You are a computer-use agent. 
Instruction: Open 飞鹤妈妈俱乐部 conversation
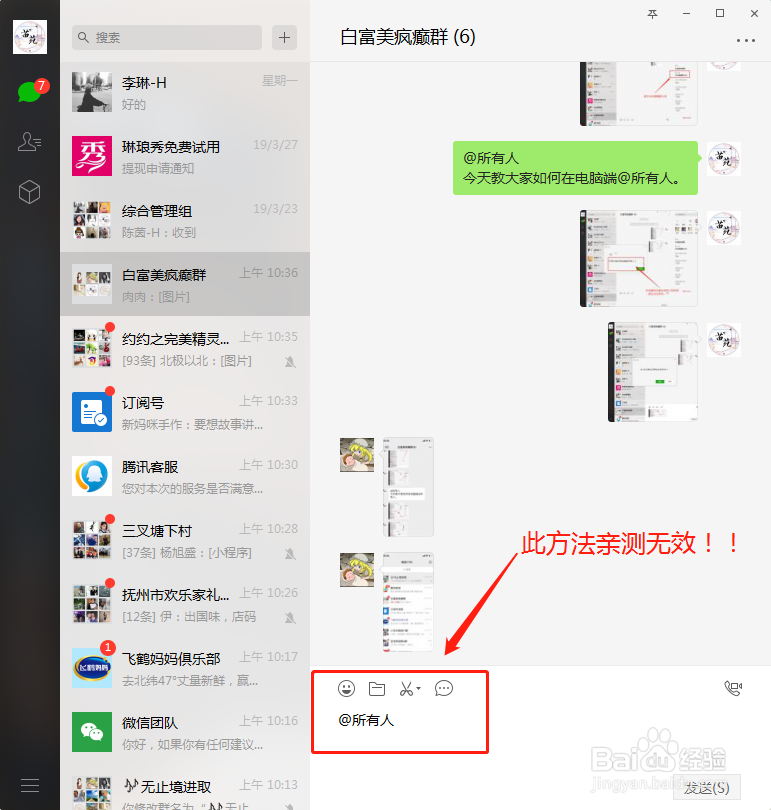point(185,668)
